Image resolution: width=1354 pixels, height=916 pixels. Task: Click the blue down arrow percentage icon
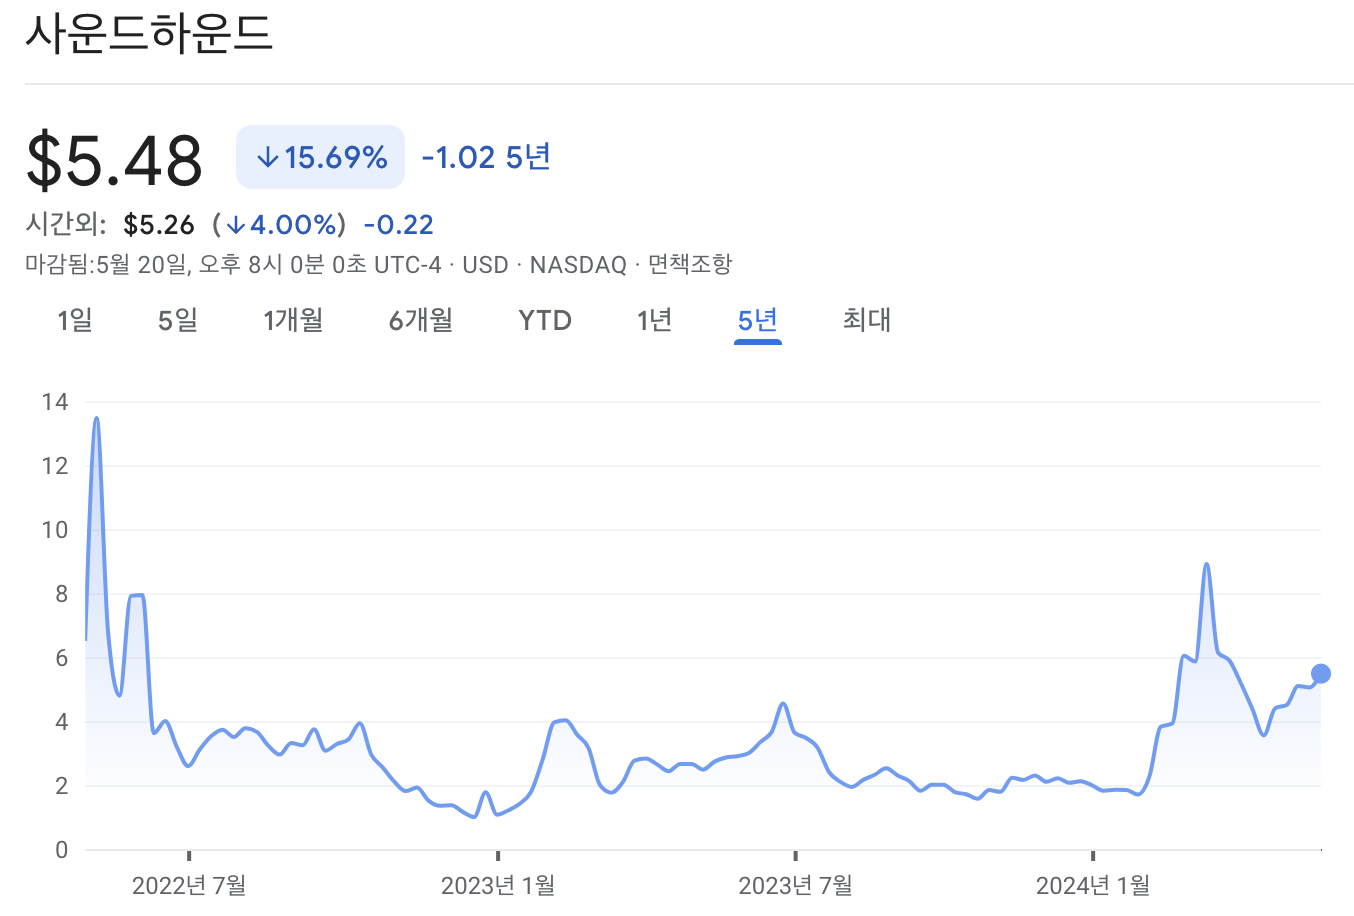267,156
